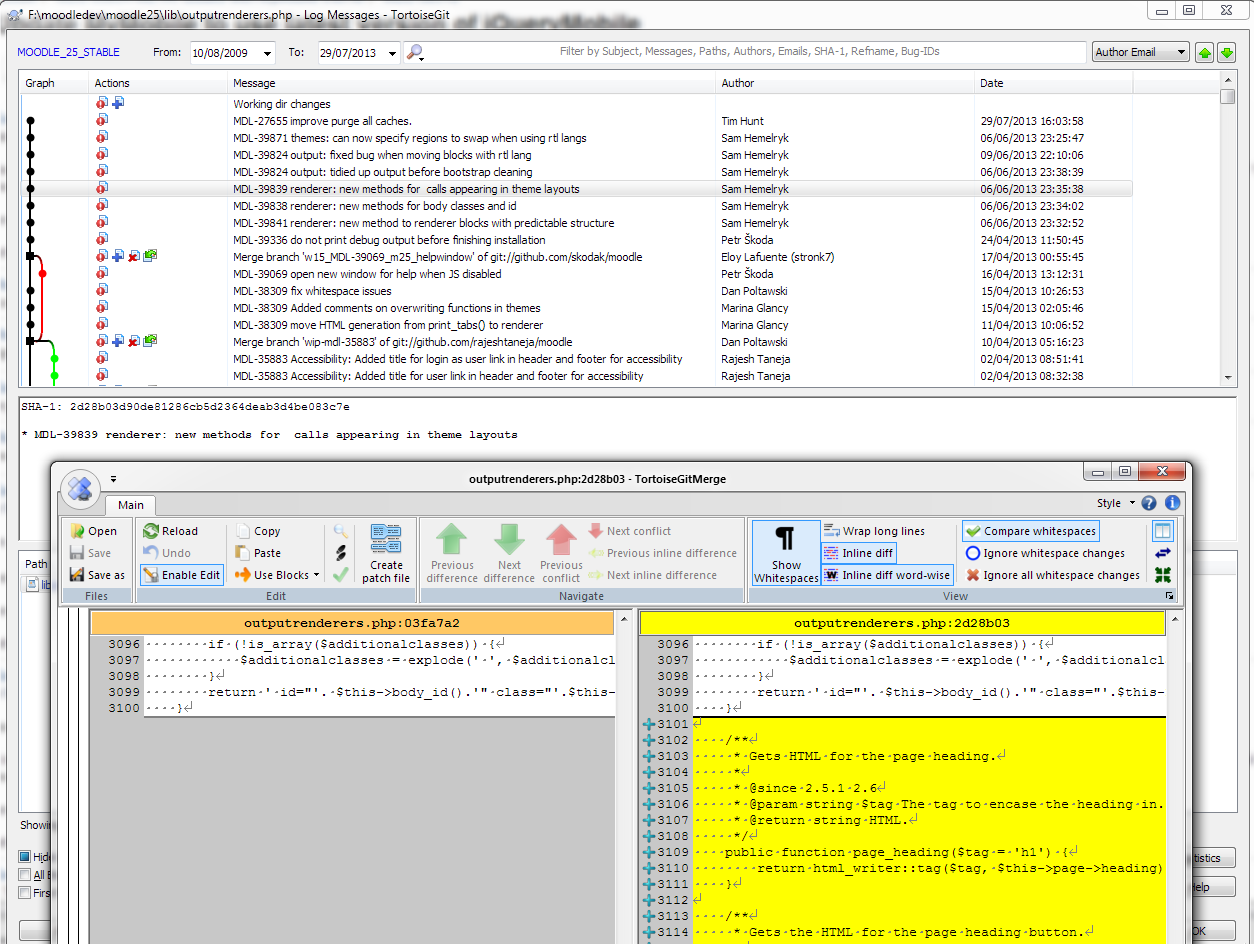The height and width of the screenshot is (944, 1254).
Task: Select Ignore whitespace changes
Action: 1045,553
